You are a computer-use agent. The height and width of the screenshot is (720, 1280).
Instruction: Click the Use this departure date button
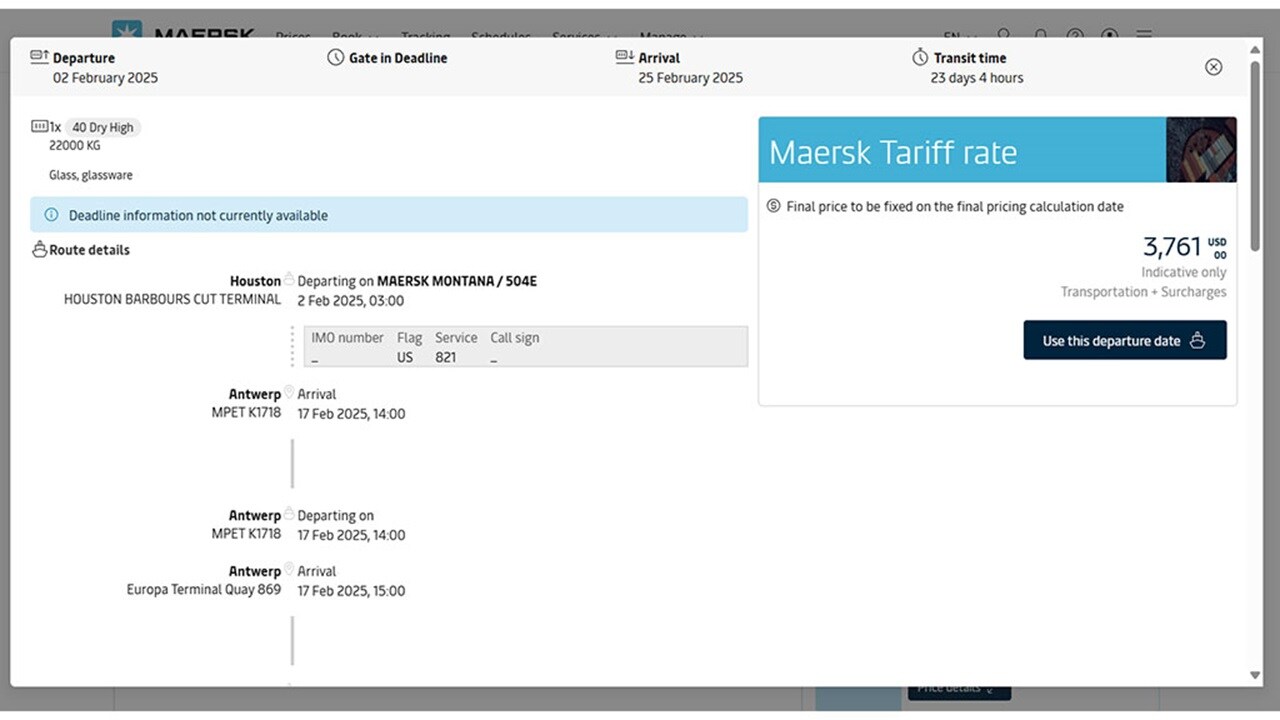[1124, 340]
